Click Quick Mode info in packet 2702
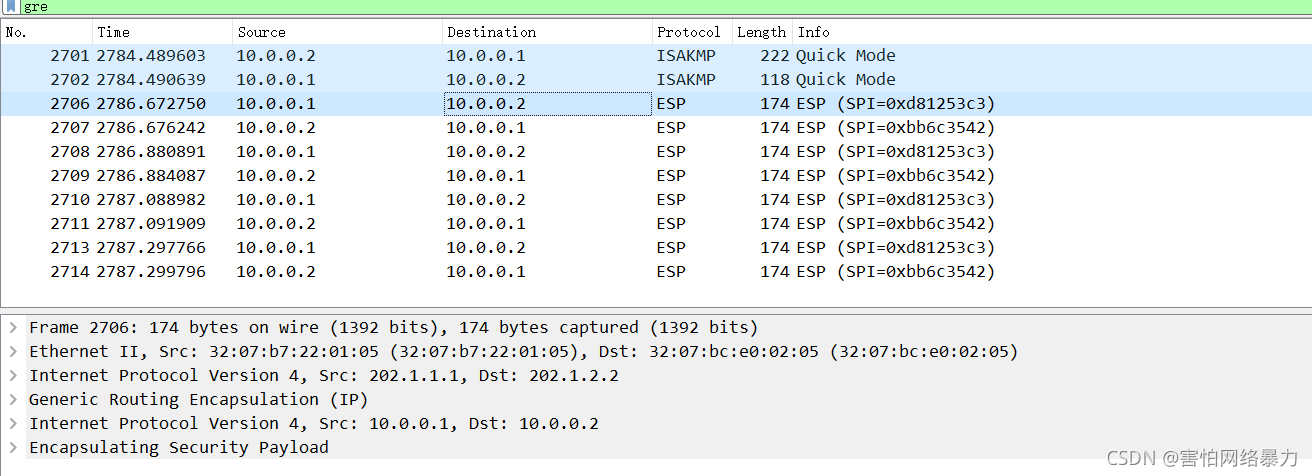This screenshot has height=476, width=1312. [846, 80]
